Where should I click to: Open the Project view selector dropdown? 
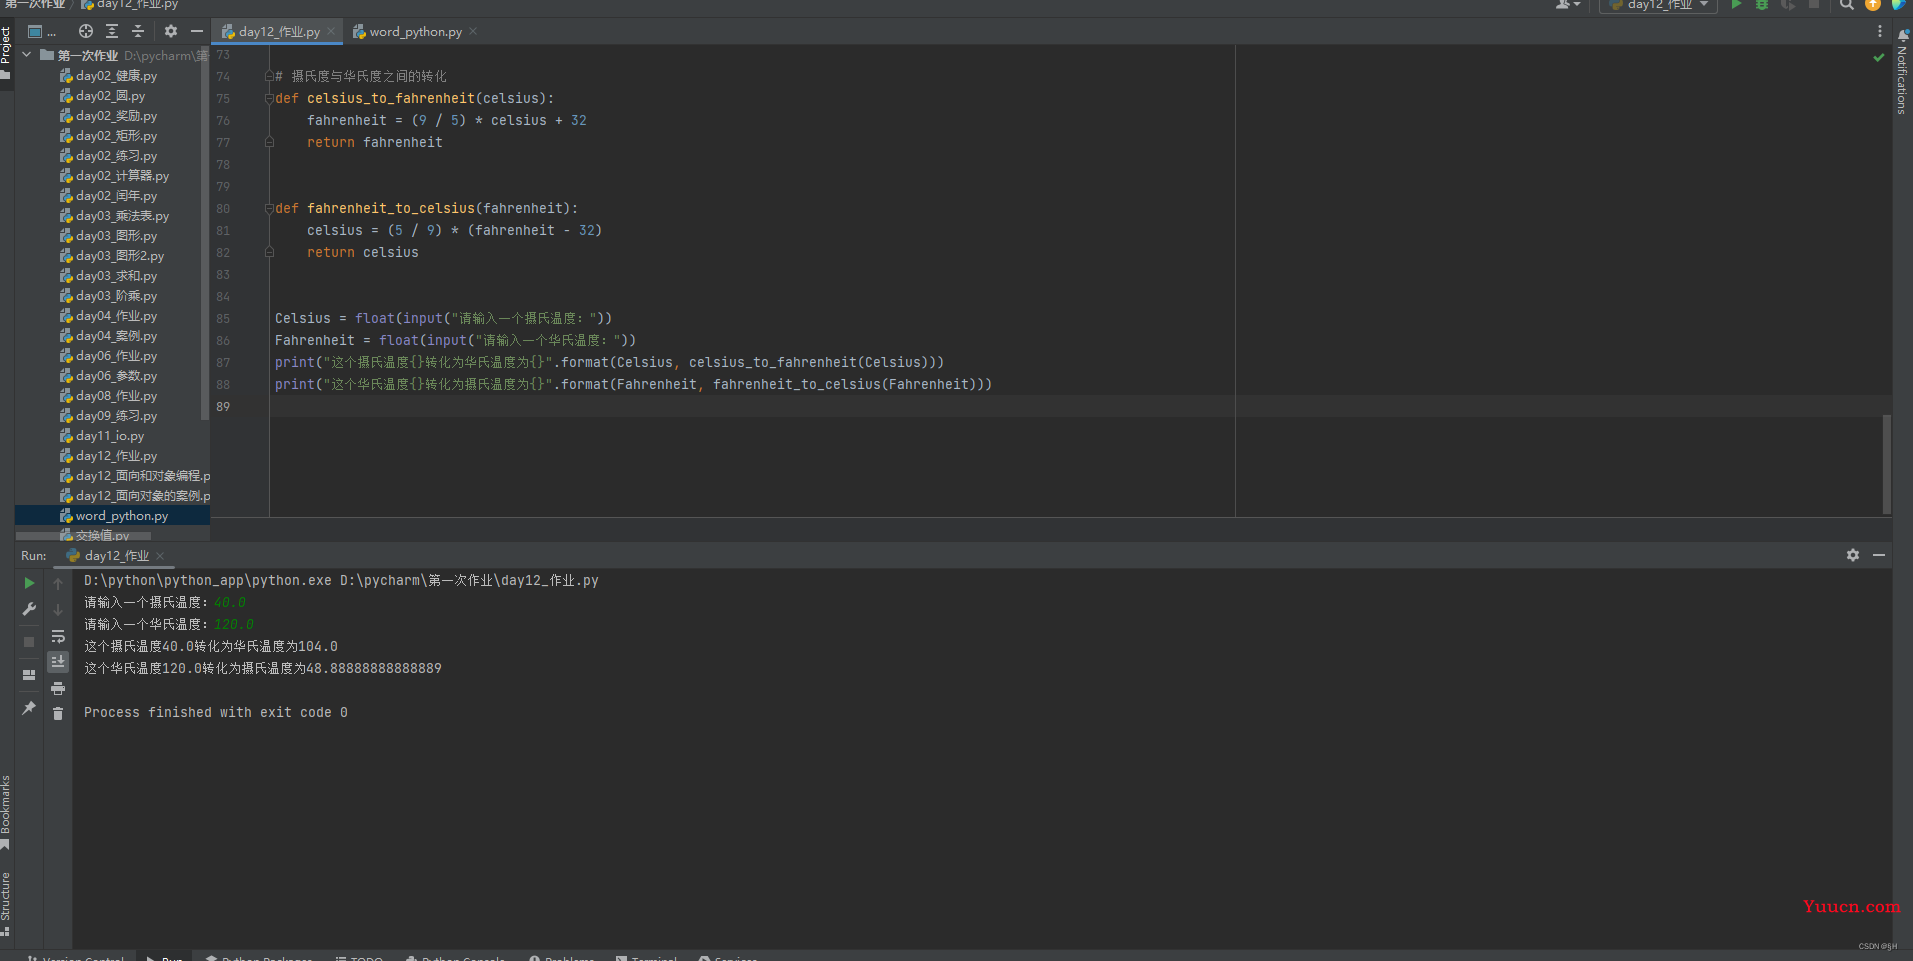(41, 32)
